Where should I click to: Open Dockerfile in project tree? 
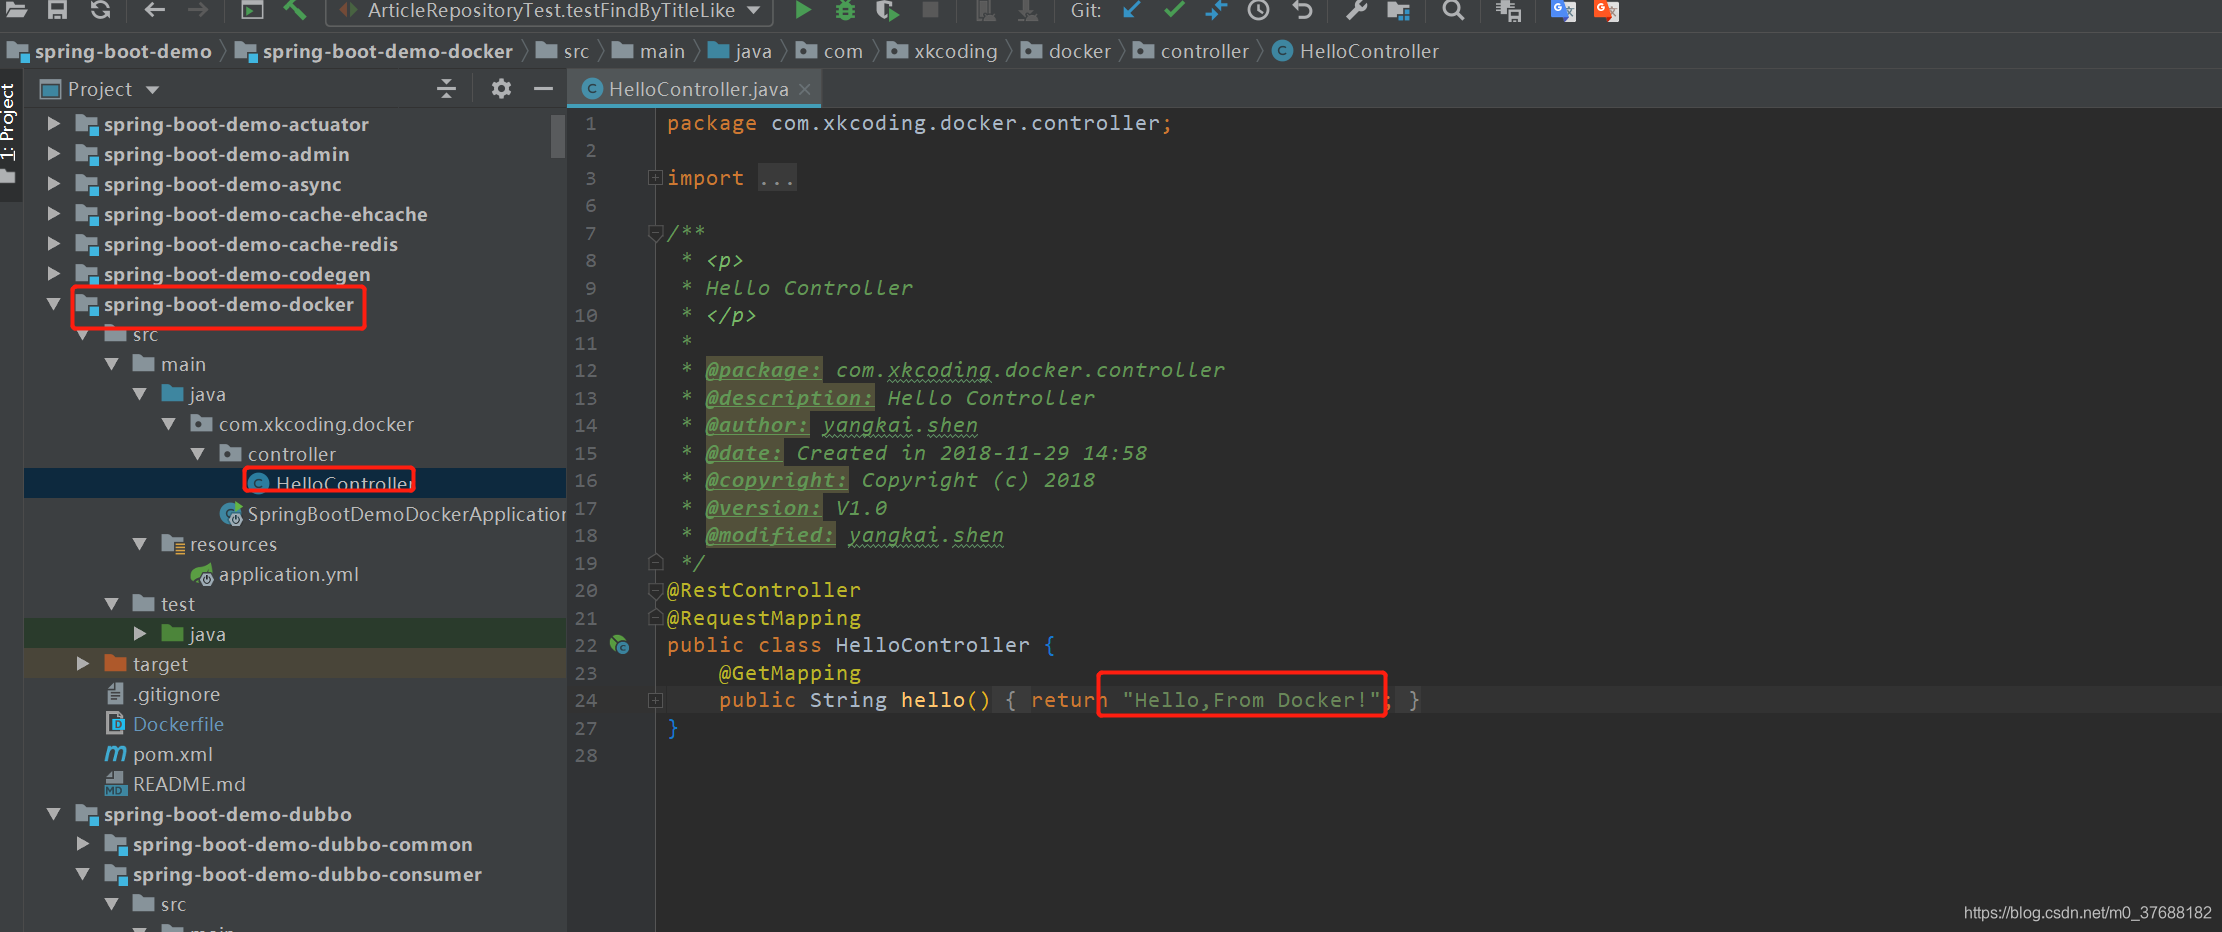pyautogui.click(x=178, y=724)
